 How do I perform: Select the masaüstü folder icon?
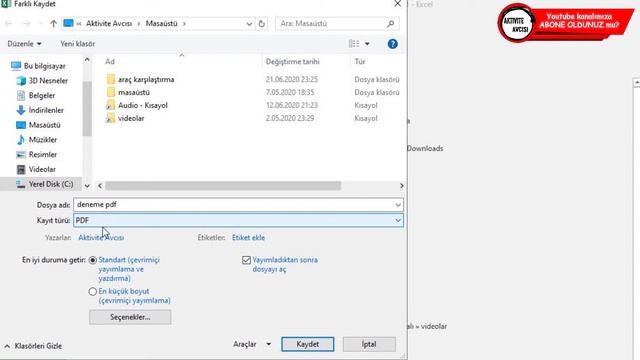click(x=111, y=92)
